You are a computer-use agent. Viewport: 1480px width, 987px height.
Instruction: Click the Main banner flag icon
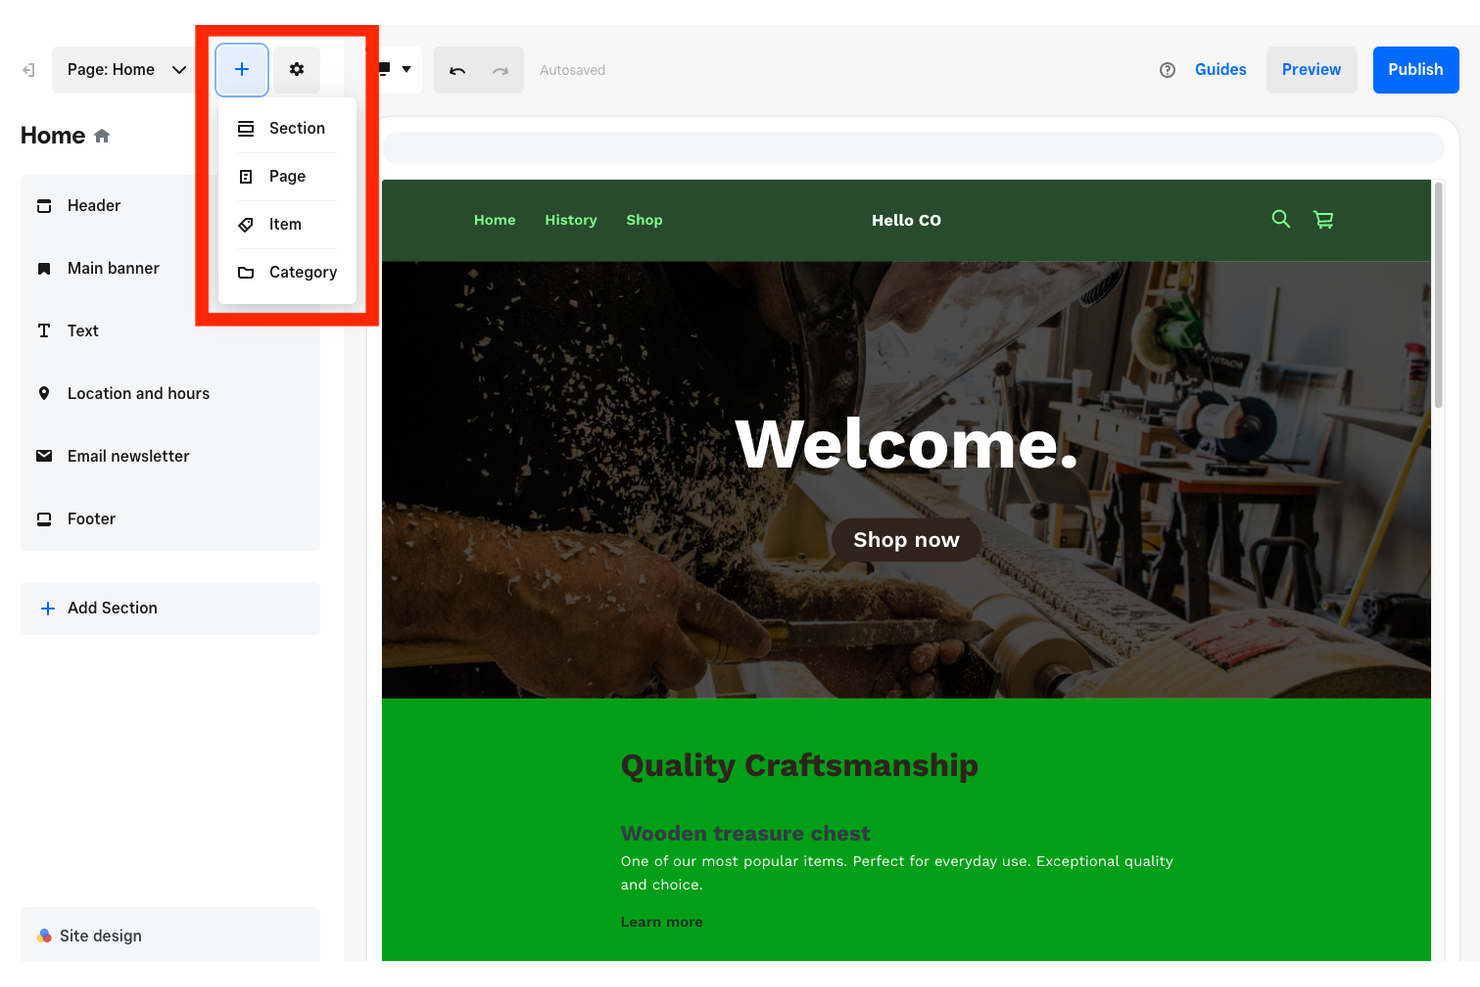pyautogui.click(x=44, y=268)
